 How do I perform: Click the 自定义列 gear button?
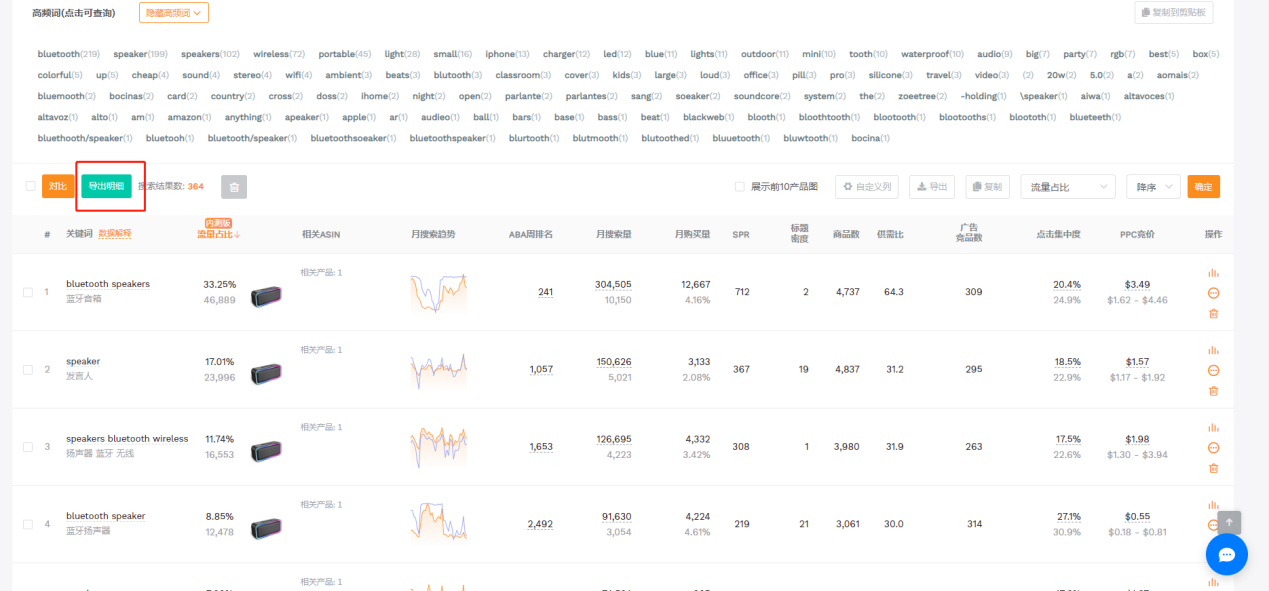tap(867, 187)
